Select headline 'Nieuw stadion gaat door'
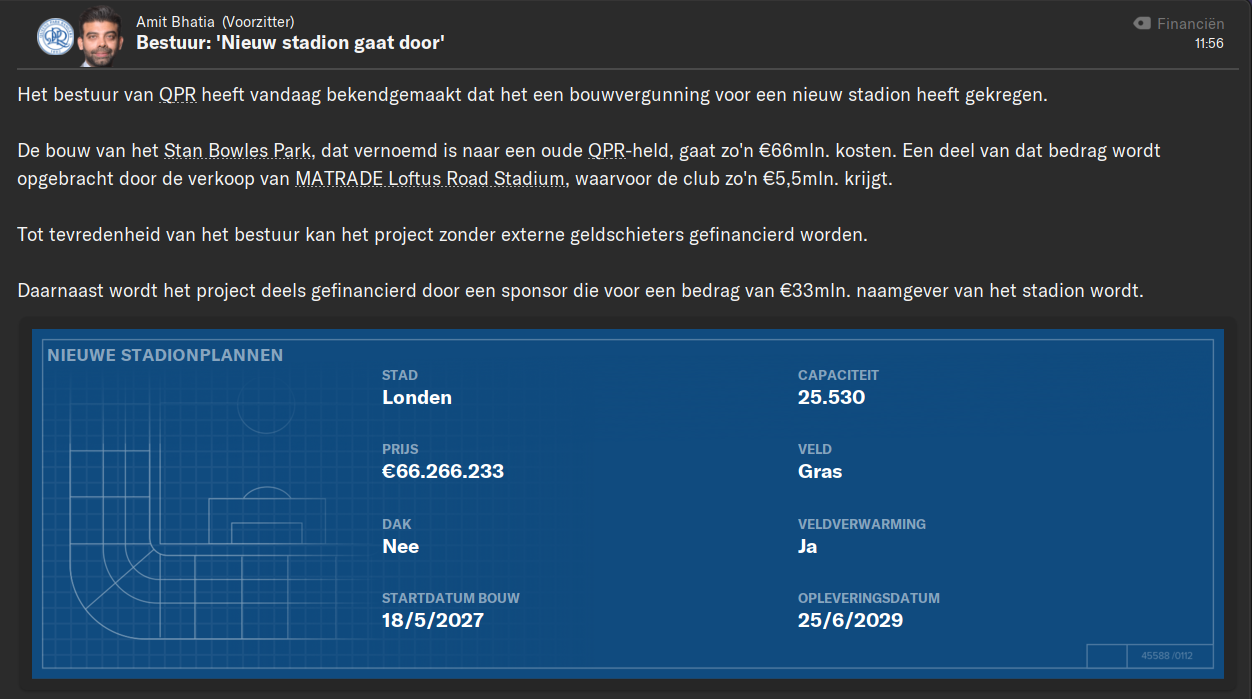 (x=290, y=43)
